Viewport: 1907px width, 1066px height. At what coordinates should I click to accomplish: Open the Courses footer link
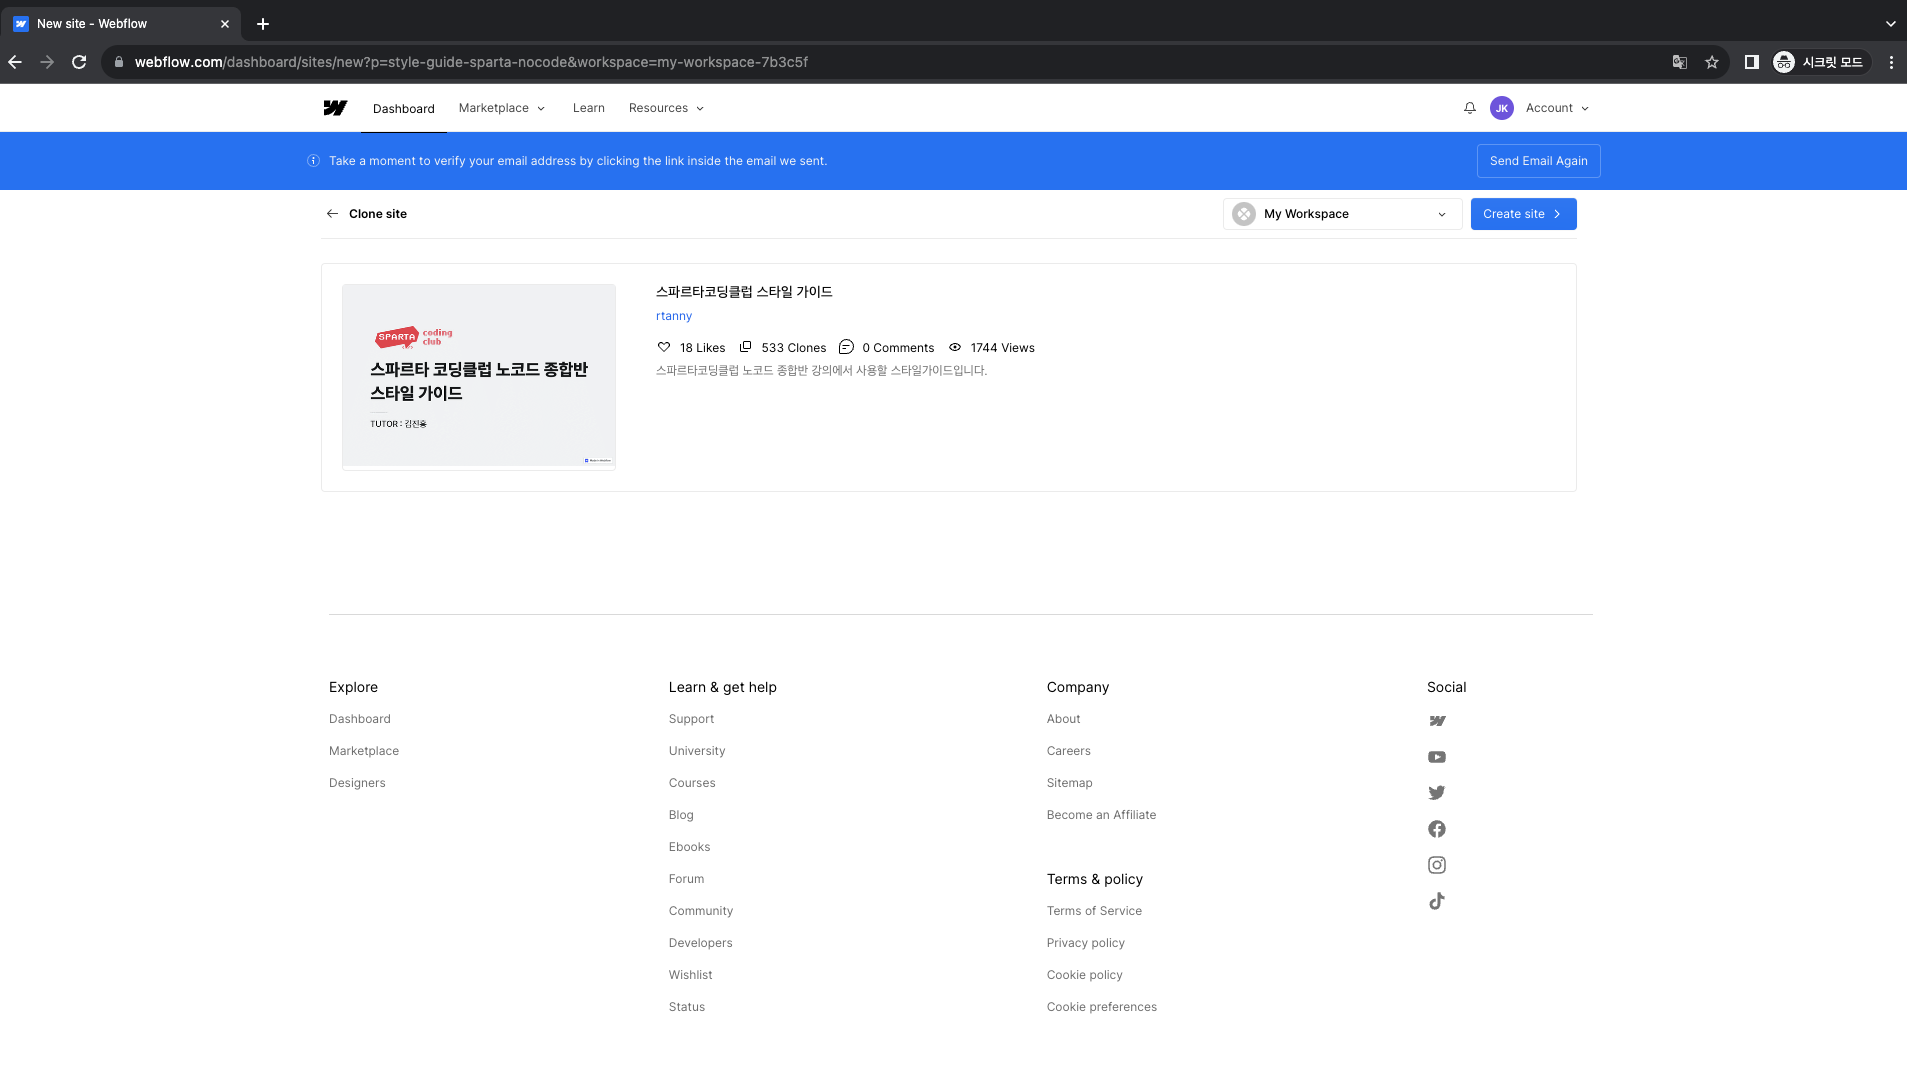click(692, 783)
